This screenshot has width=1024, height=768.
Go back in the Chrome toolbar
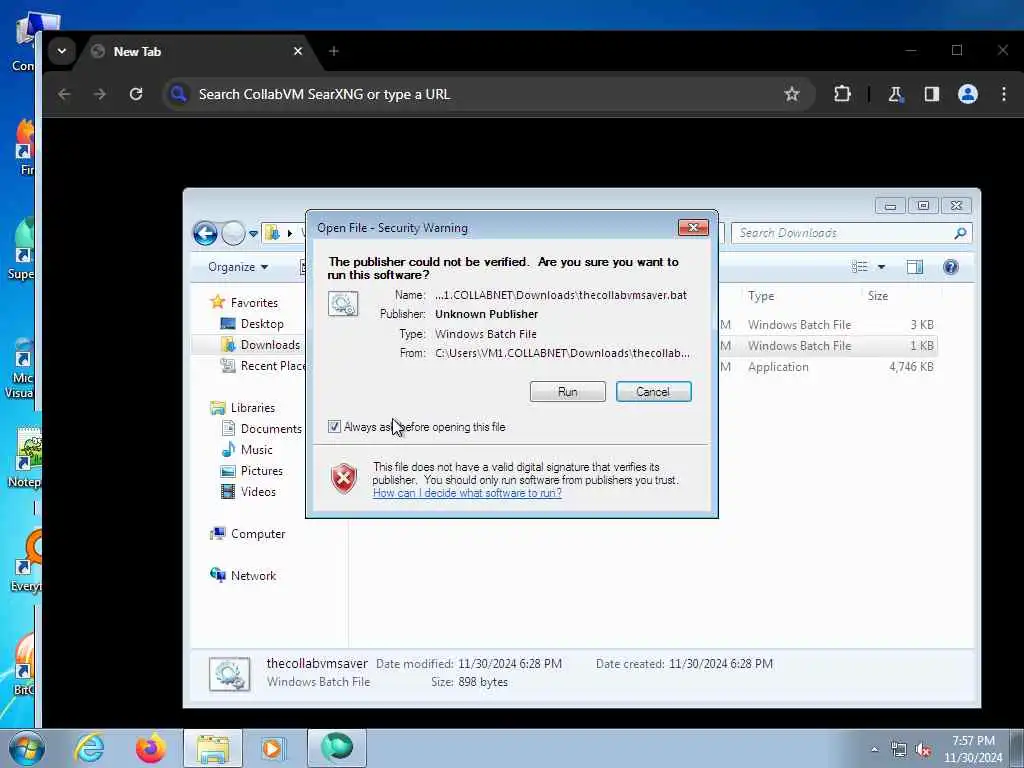coord(64,94)
